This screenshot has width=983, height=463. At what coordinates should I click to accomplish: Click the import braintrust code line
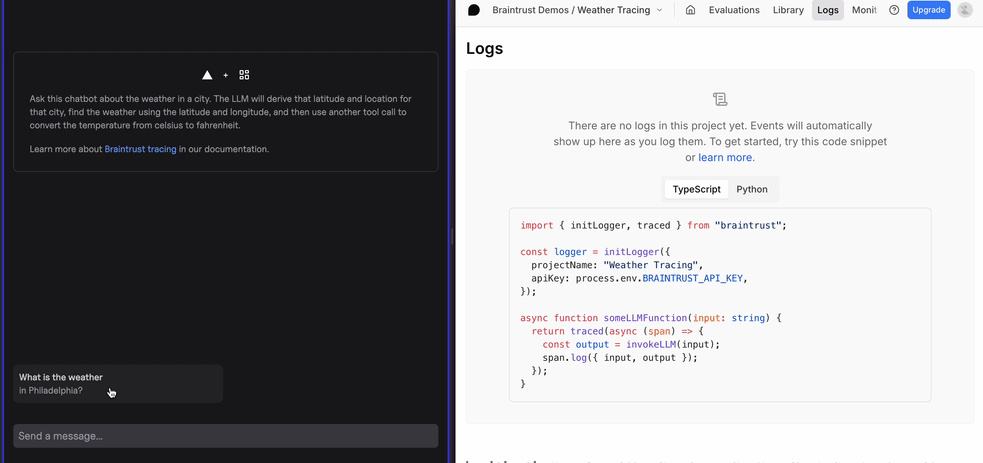pyautogui.click(x=653, y=225)
